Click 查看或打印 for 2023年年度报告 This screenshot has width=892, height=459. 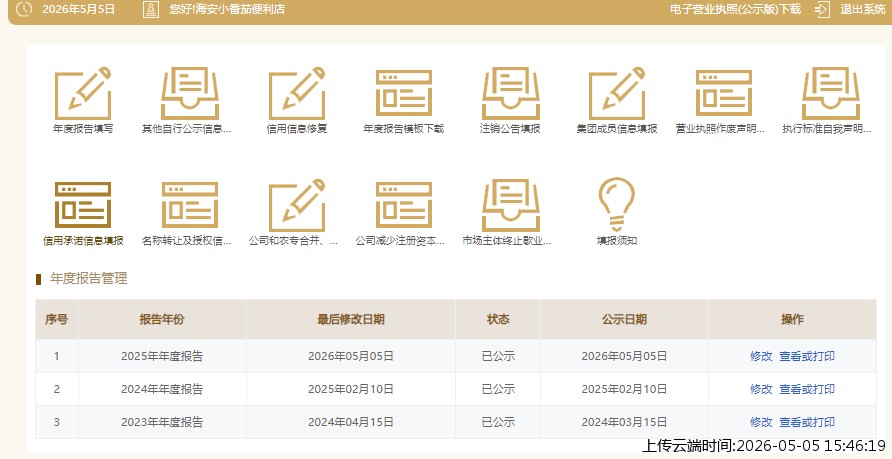807,422
